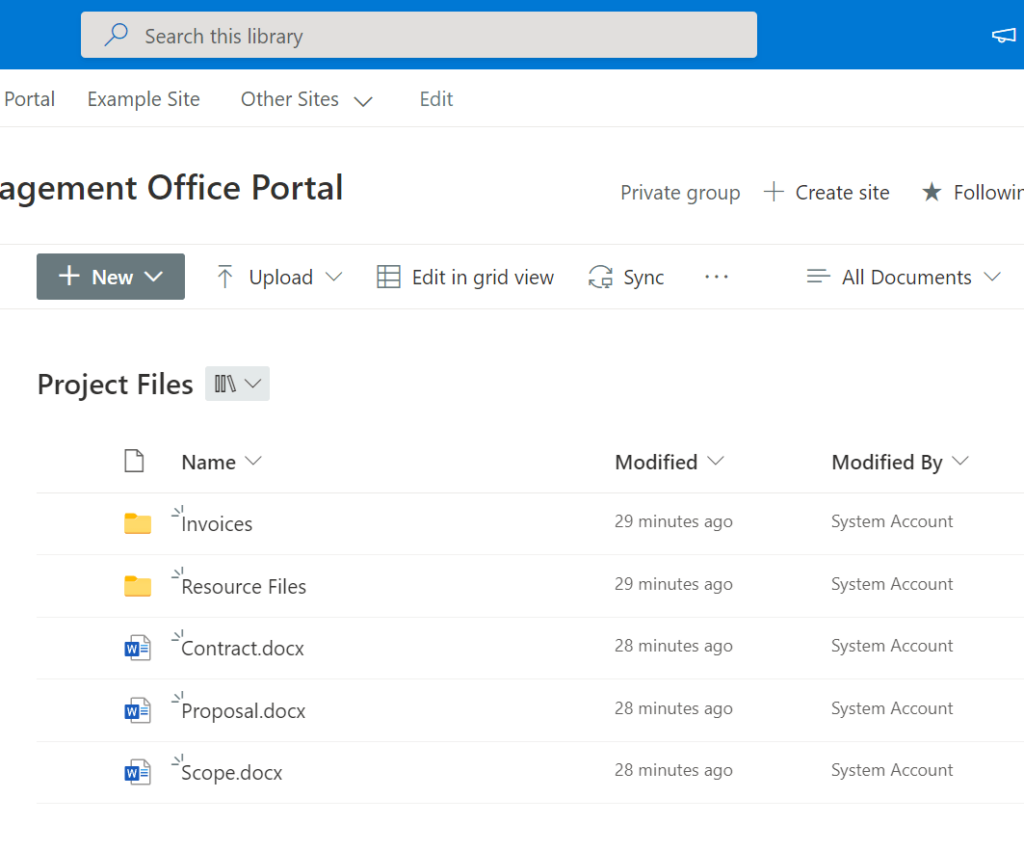Click the Invoices modified time
Screen dimensions: 1024x851
pyautogui.click(x=673, y=521)
